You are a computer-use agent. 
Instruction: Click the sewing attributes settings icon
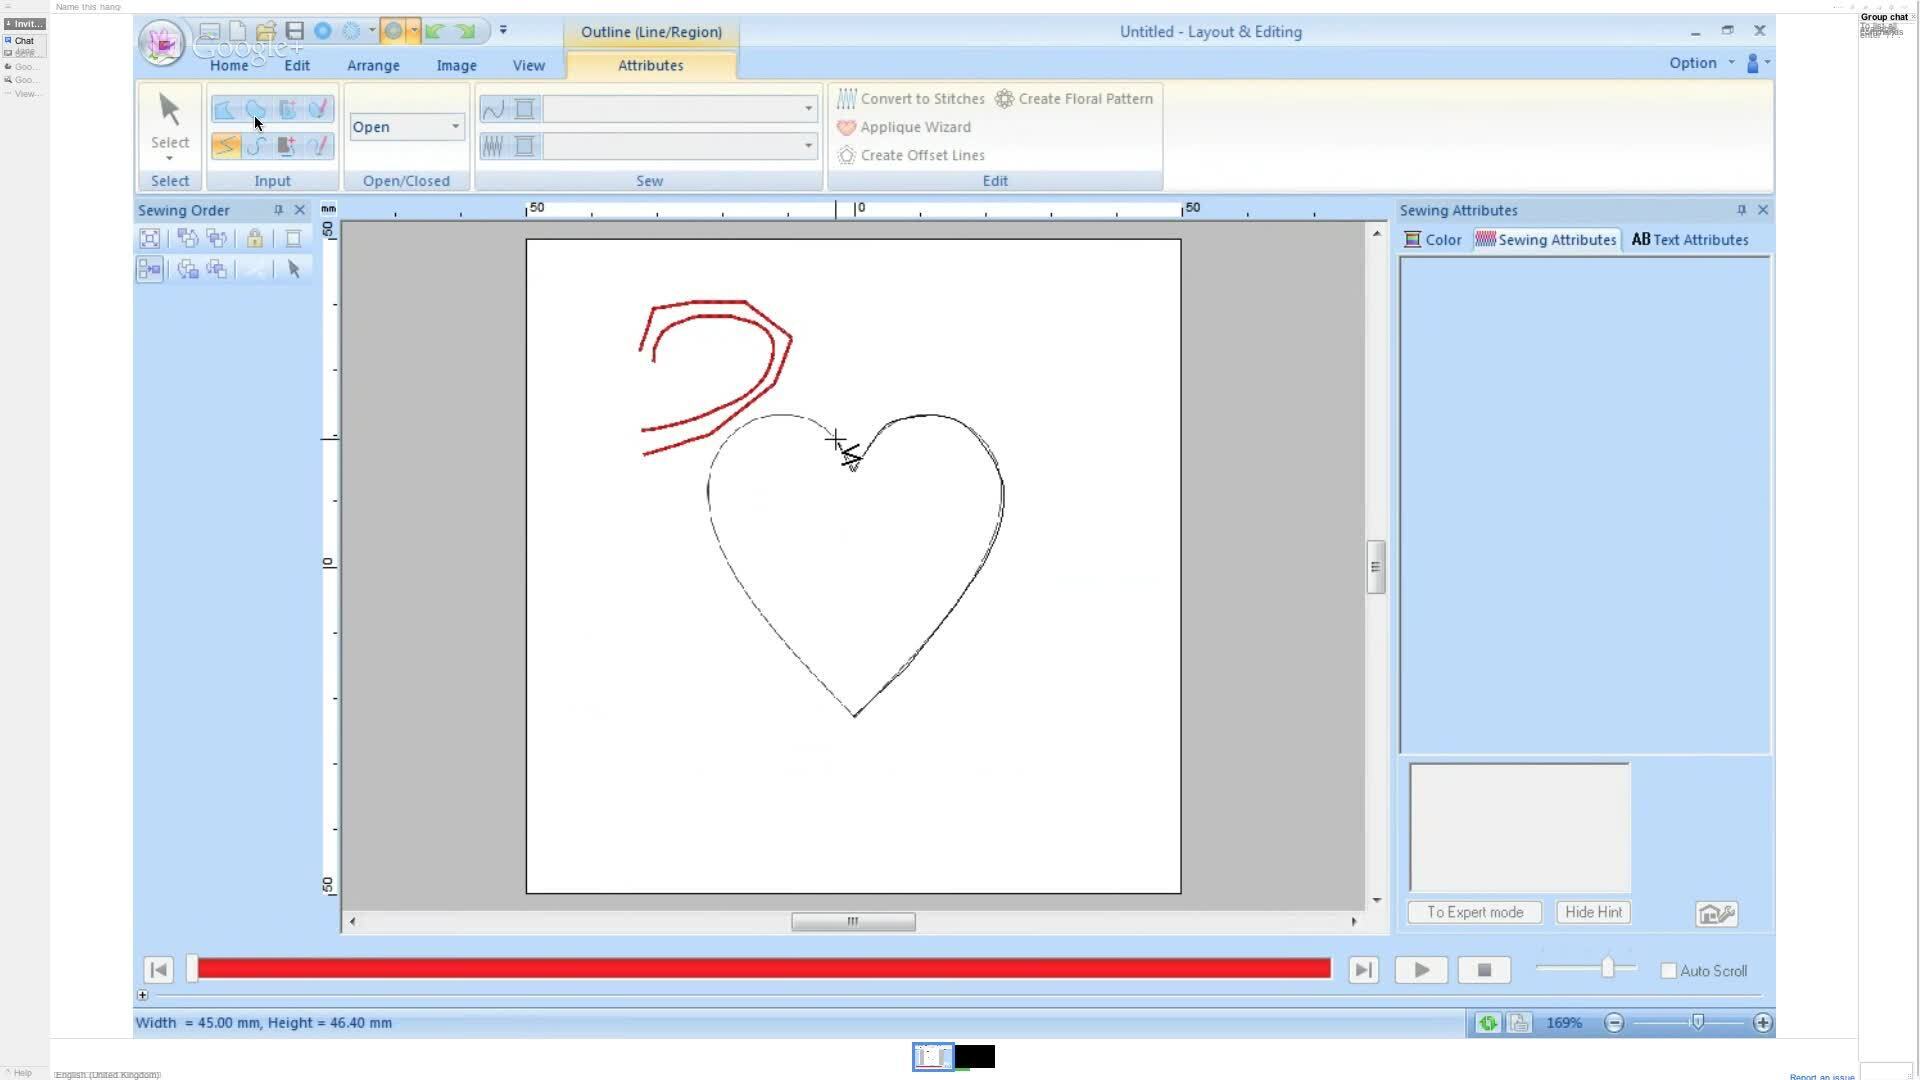[1716, 914]
